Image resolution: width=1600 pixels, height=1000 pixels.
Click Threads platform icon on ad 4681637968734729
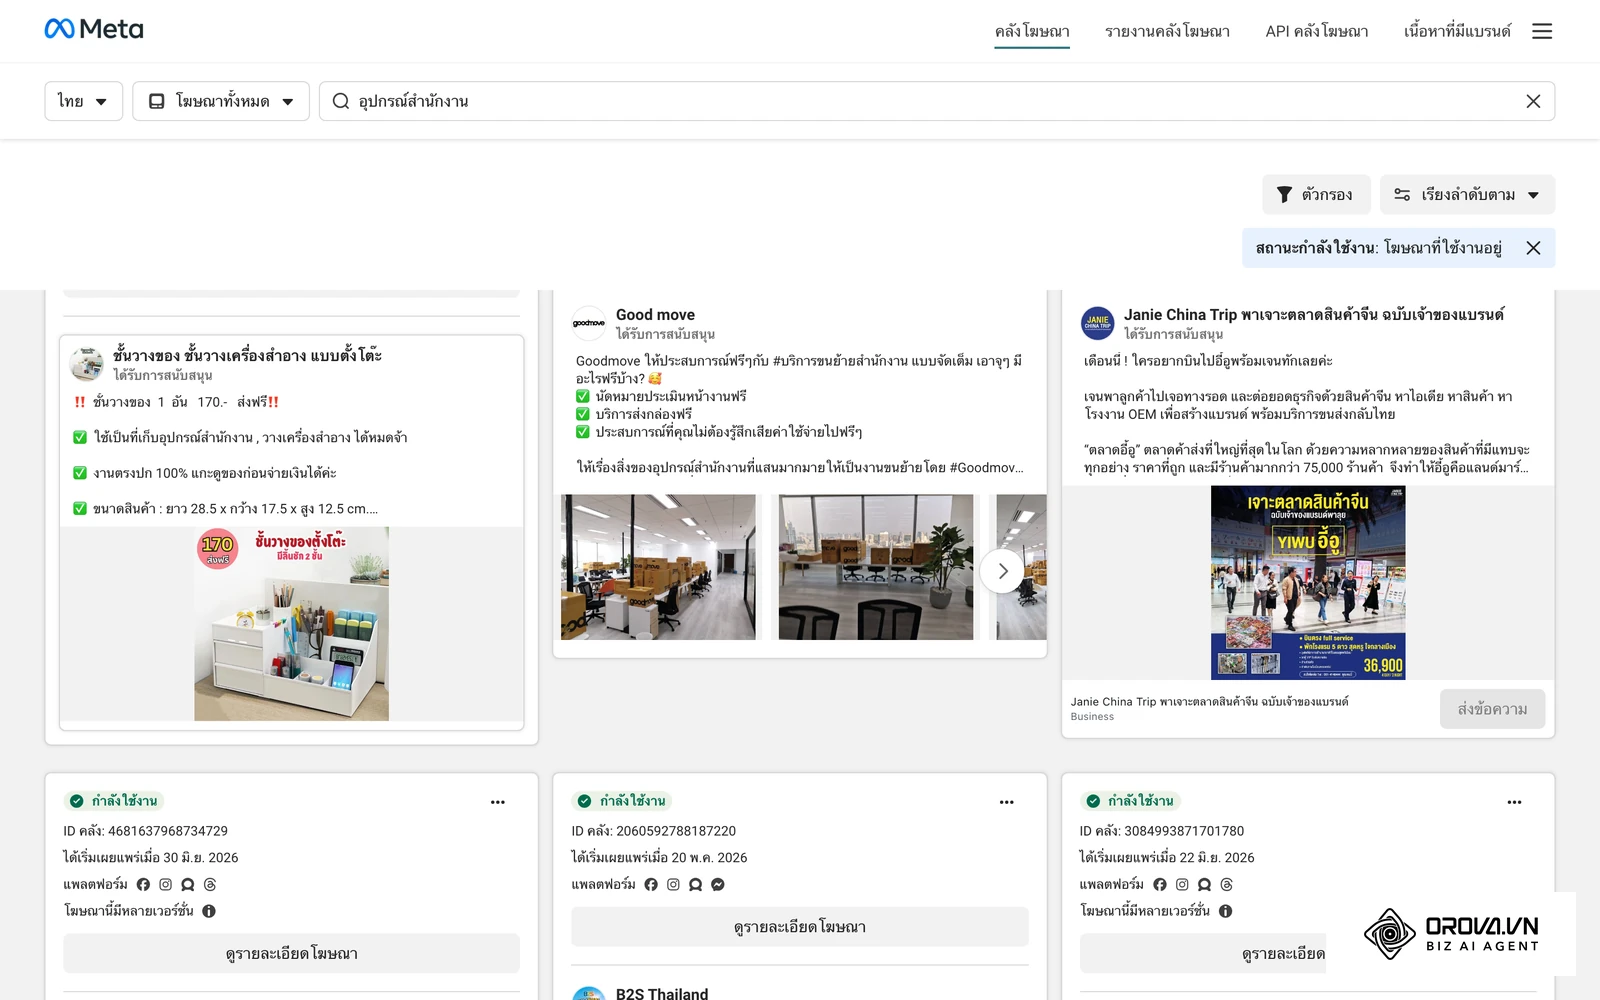(210, 885)
